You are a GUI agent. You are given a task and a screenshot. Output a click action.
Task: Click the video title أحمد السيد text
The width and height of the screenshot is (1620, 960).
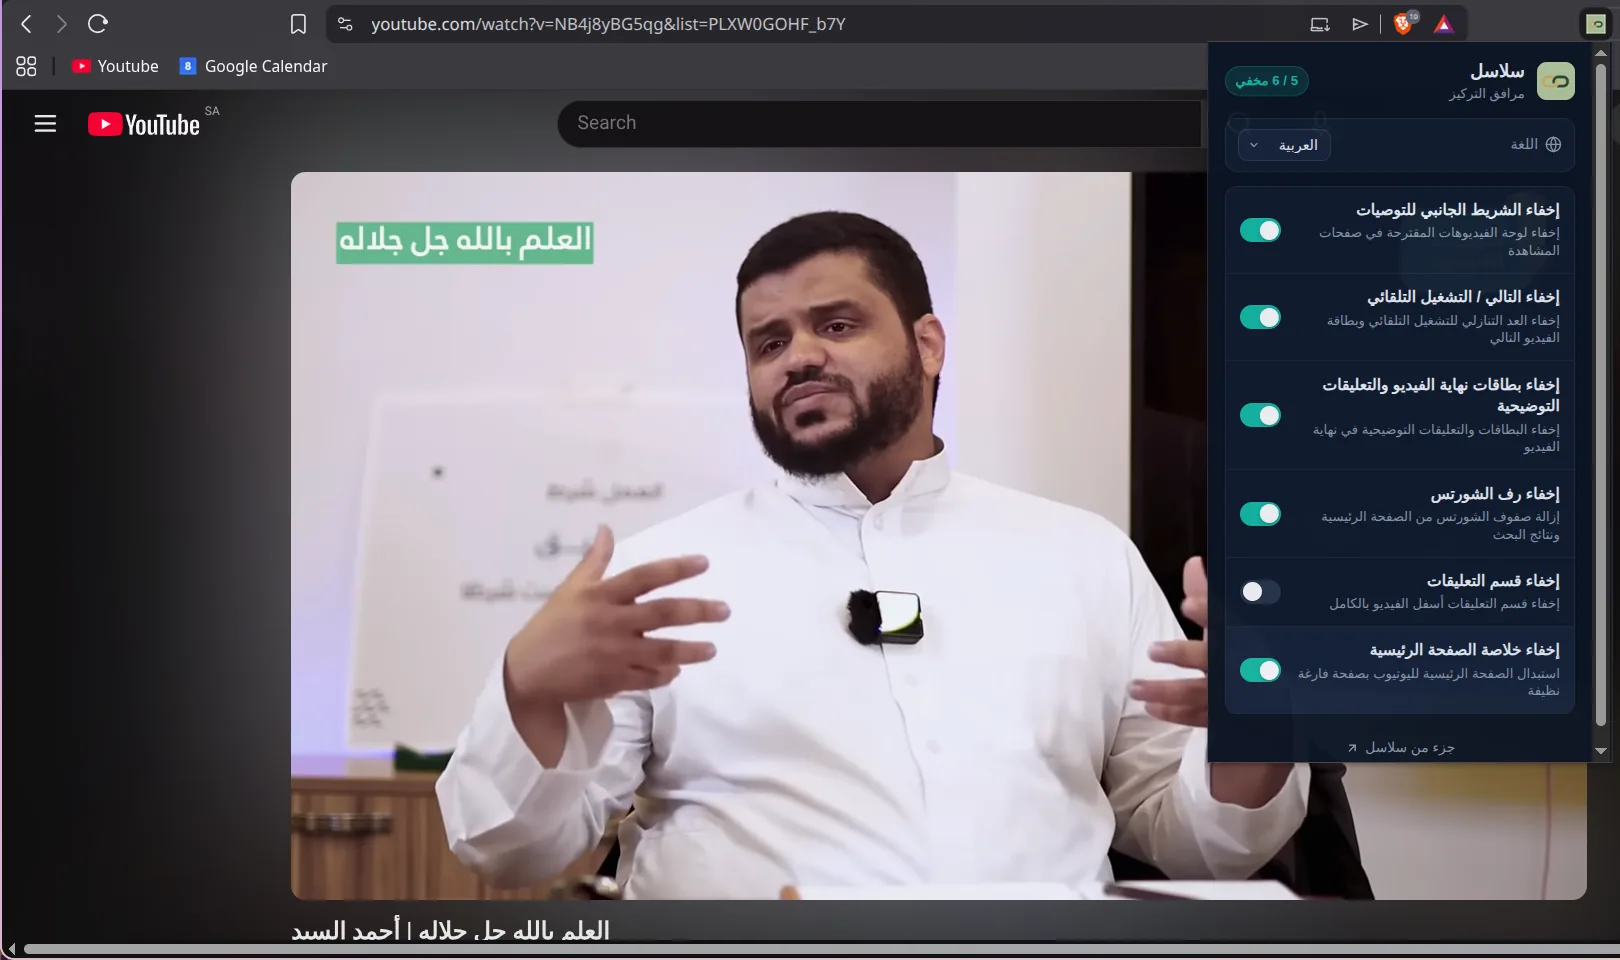tap(345, 931)
